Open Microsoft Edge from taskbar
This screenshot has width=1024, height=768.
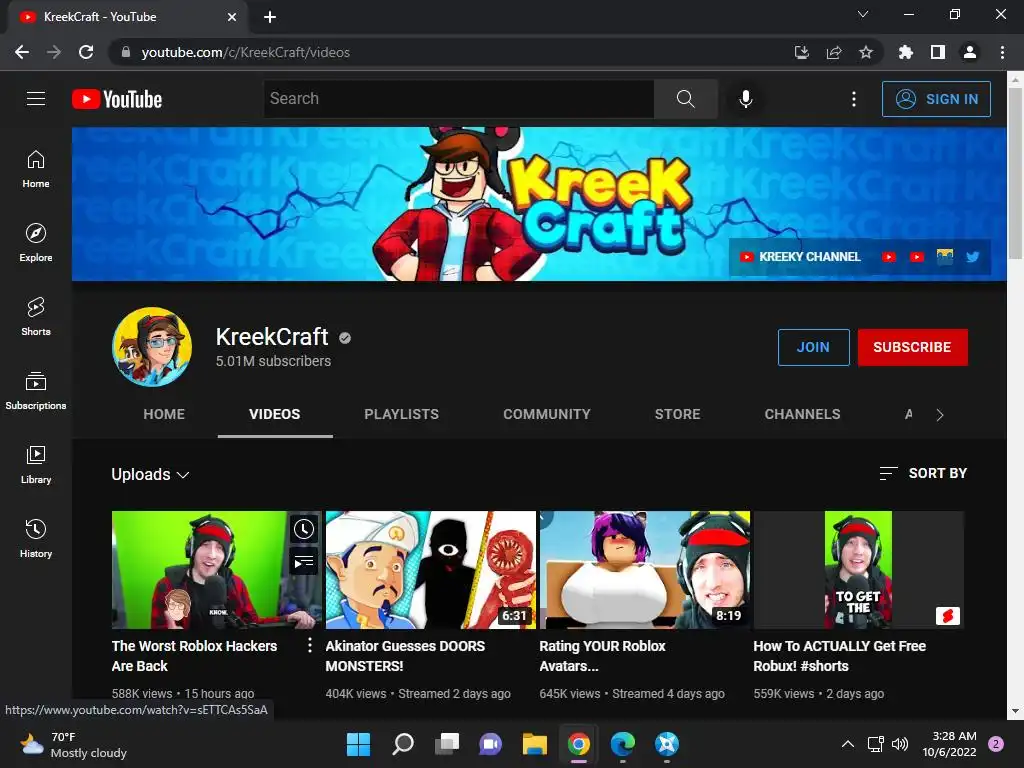(x=622, y=744)
